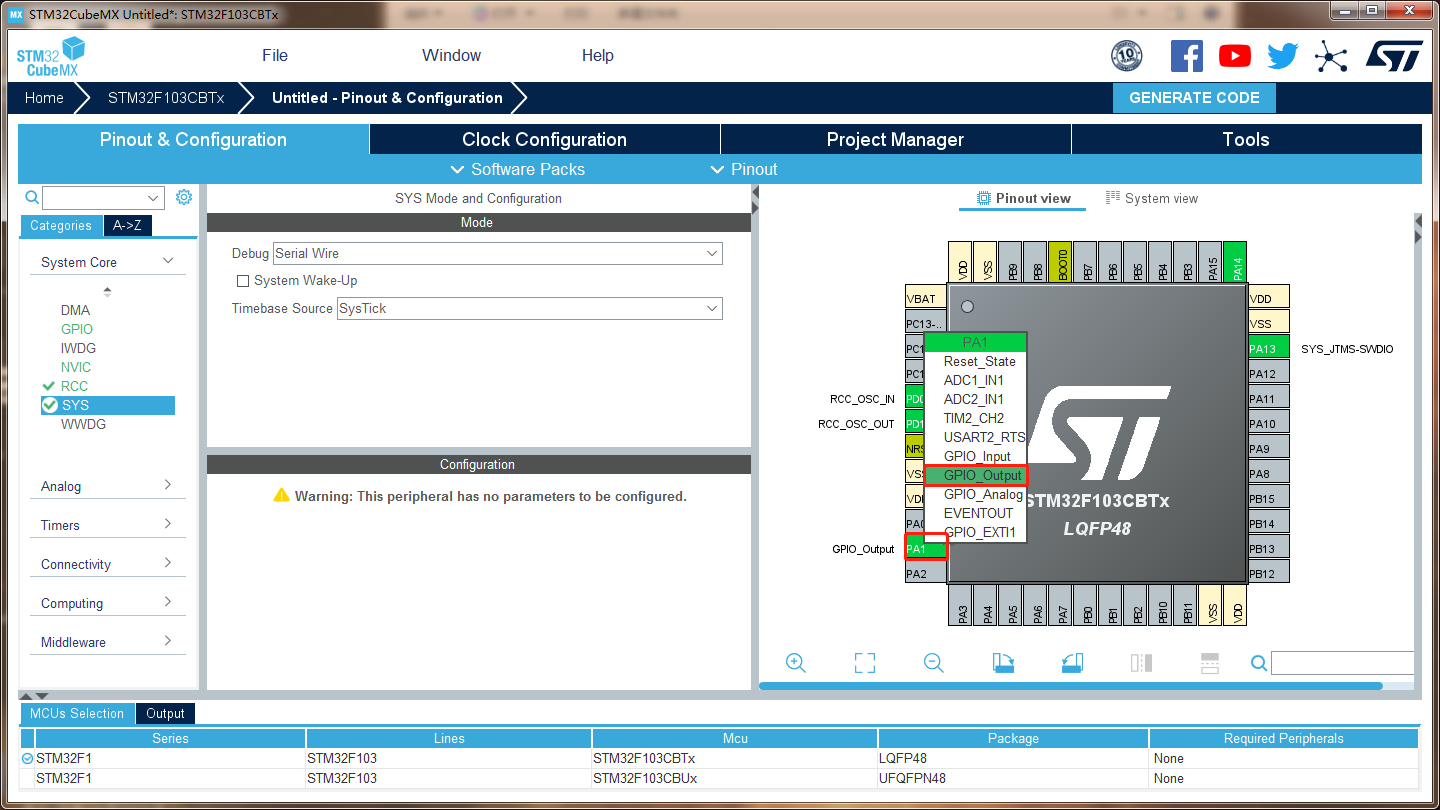Enable the System Wake-Up checkbox
Image resolution: width=1440 pixels, height=810 pixels.
click(x=242, y=281)
